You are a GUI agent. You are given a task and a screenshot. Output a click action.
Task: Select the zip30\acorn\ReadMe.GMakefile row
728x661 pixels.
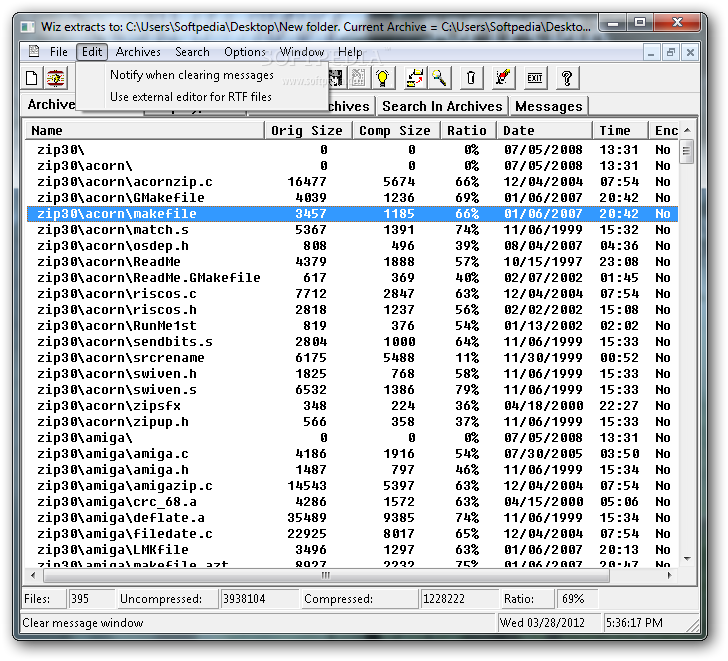click(352, 278)
